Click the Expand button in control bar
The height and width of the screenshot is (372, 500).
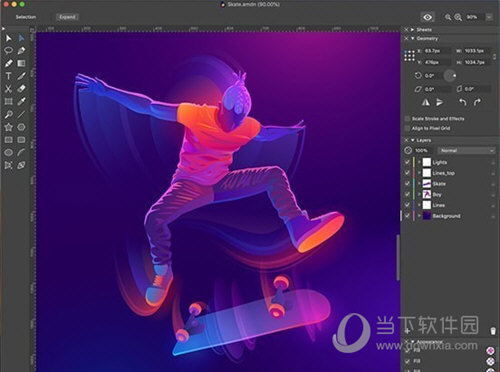click(67, 17)
